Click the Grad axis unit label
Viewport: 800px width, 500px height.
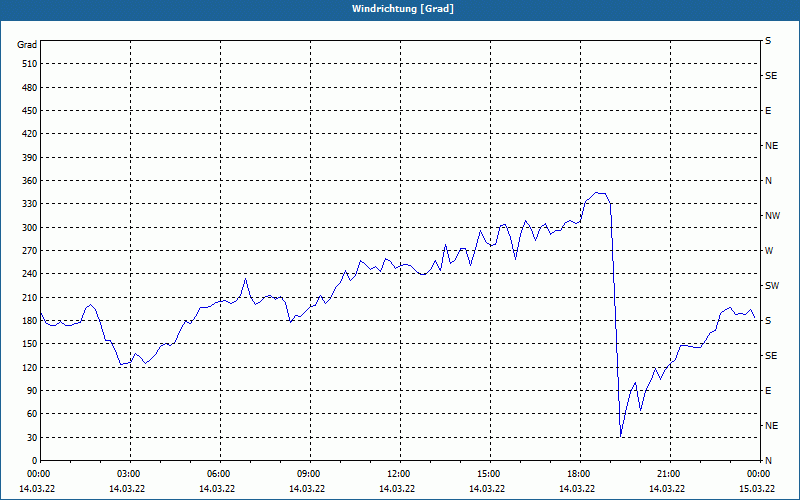tap(27, 45)
